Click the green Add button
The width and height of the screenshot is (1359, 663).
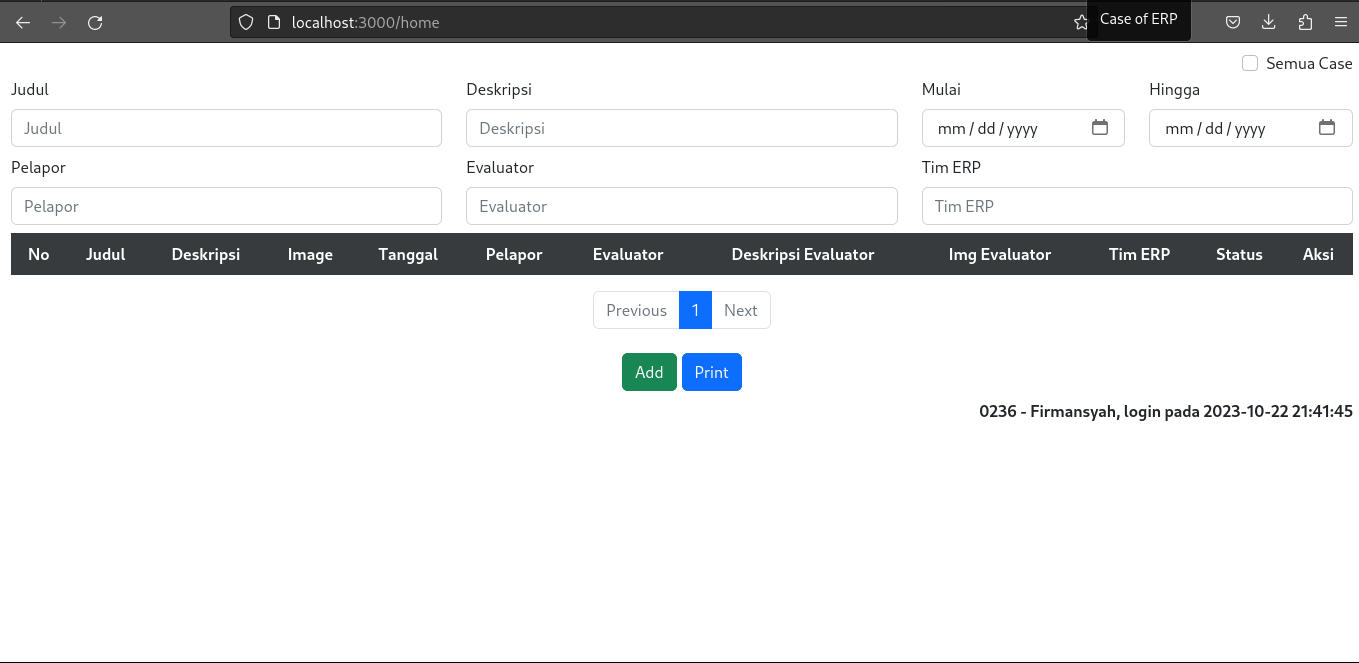649,372
